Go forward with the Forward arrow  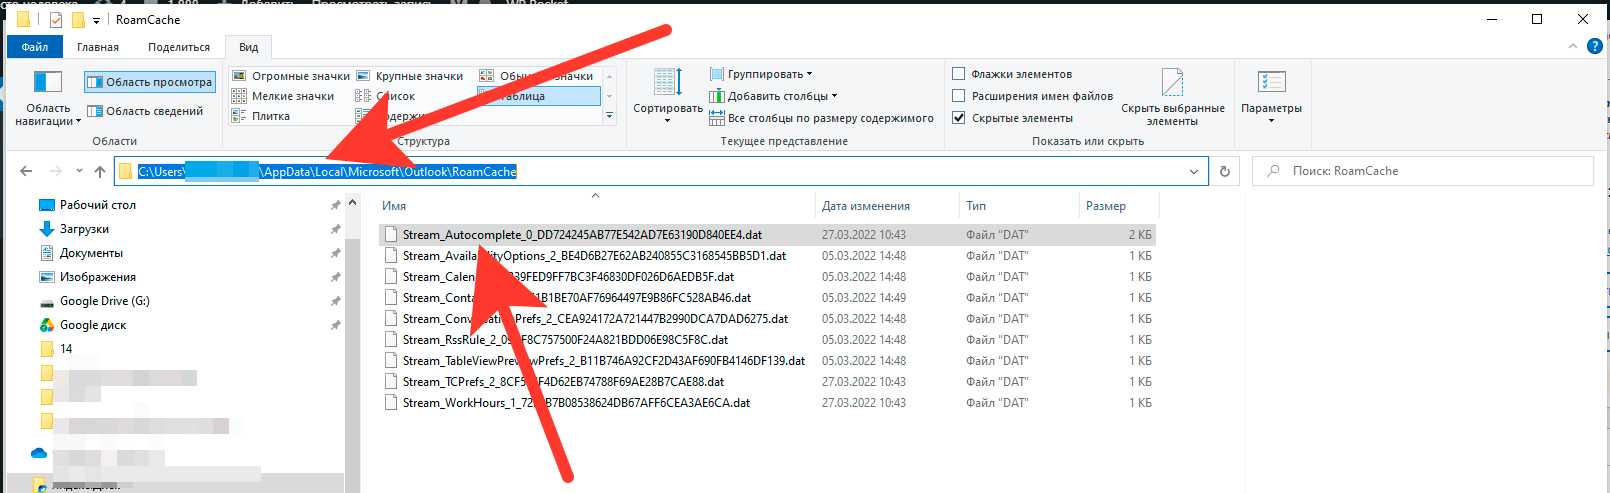coord(56,171)
